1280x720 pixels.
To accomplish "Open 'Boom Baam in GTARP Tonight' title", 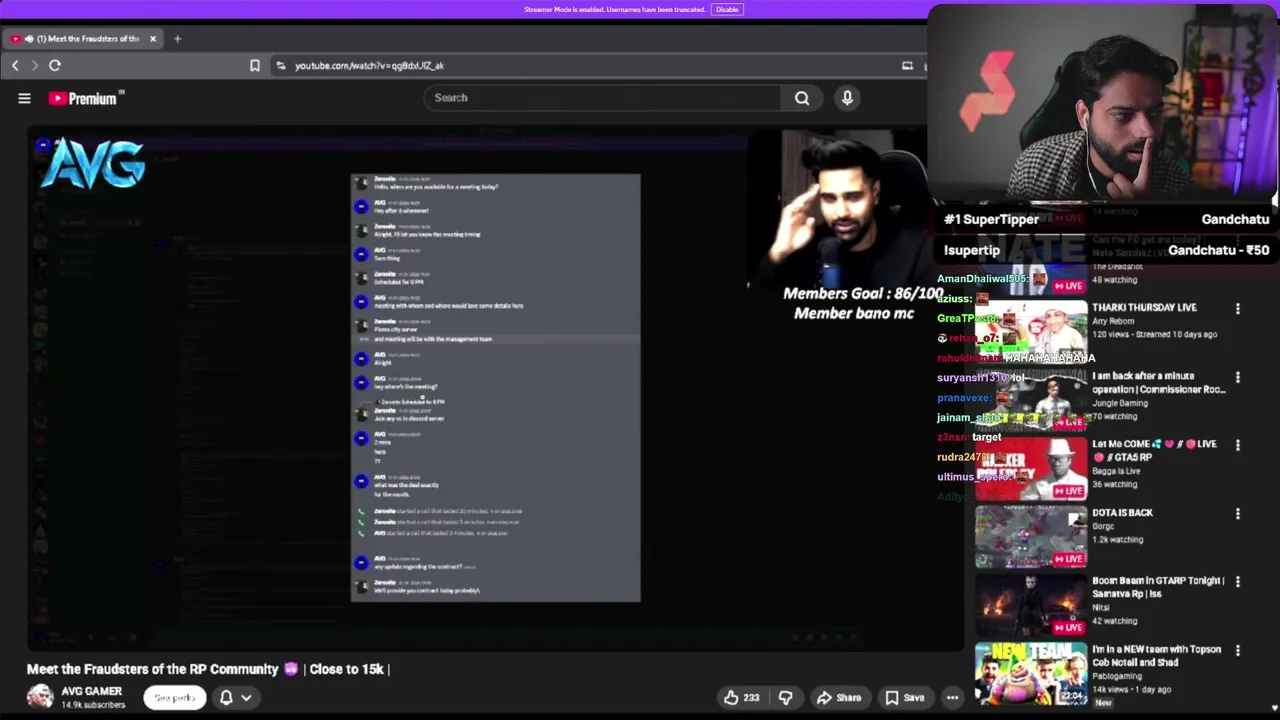I will [1158, 587].
